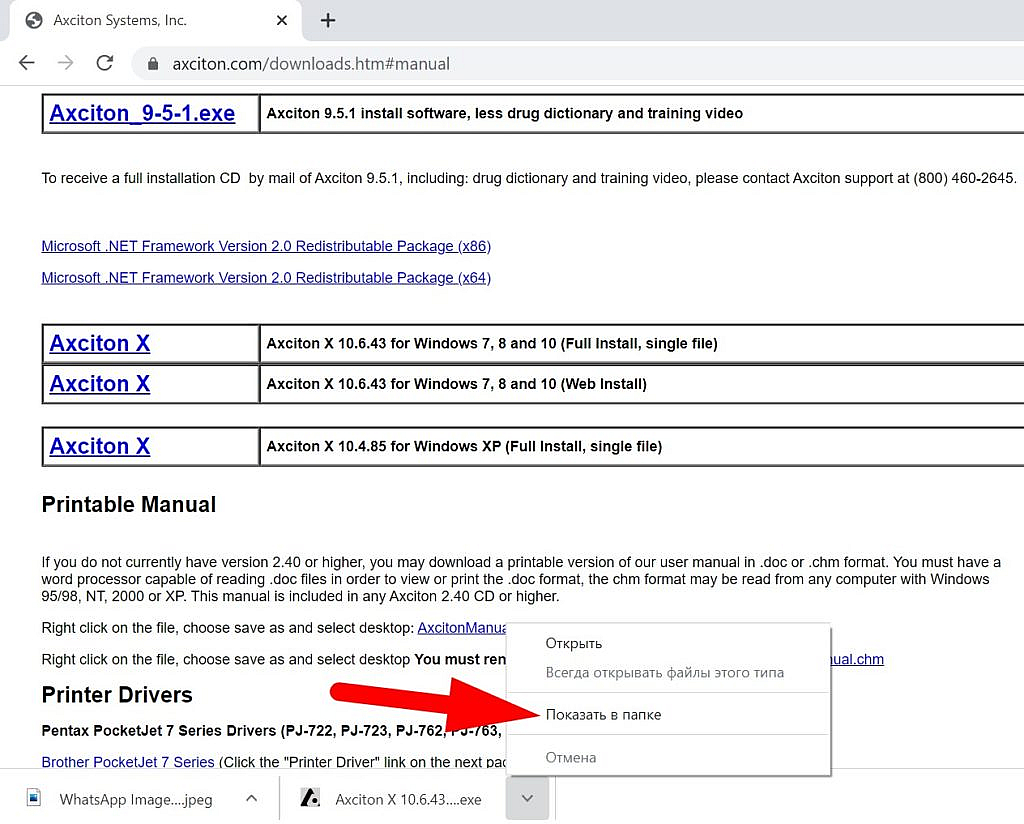Click the "Printer Drivers" heading text
Image resolution: width=1024 pixels, height=824 pixels.
point(117,695)
